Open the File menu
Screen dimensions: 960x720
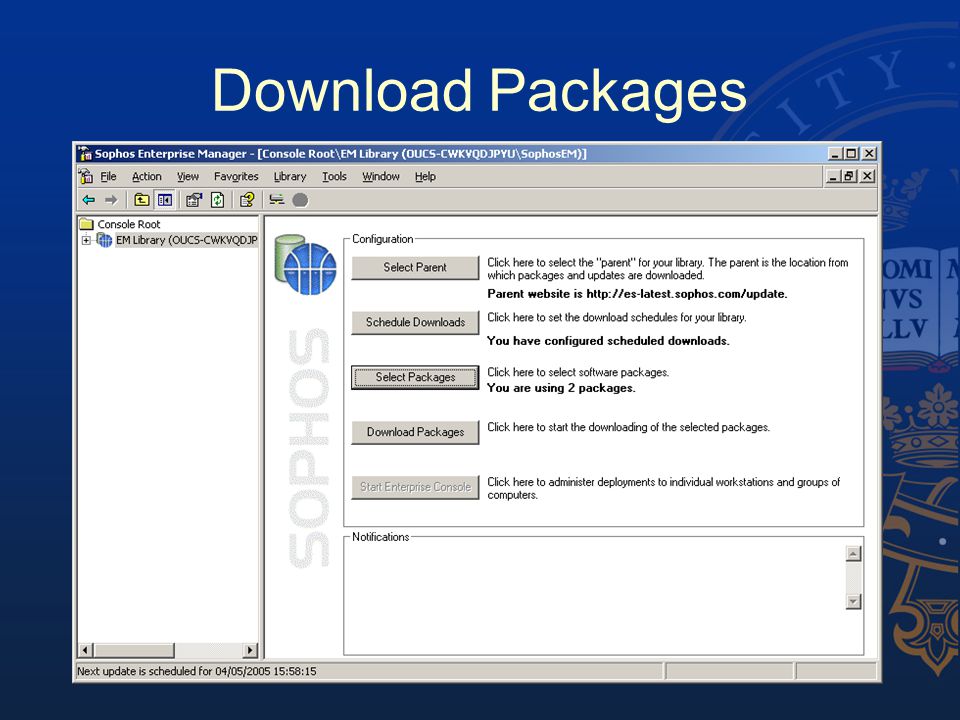[x=108, y=176]
